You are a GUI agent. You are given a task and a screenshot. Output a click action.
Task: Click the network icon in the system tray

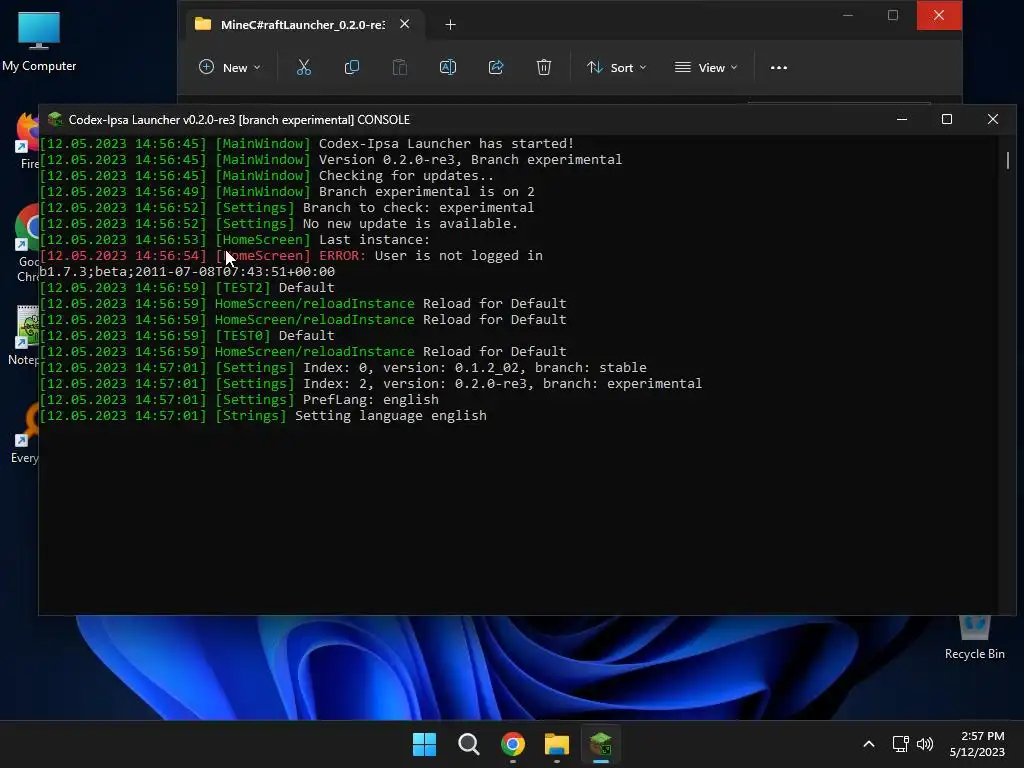click(901, 744)
